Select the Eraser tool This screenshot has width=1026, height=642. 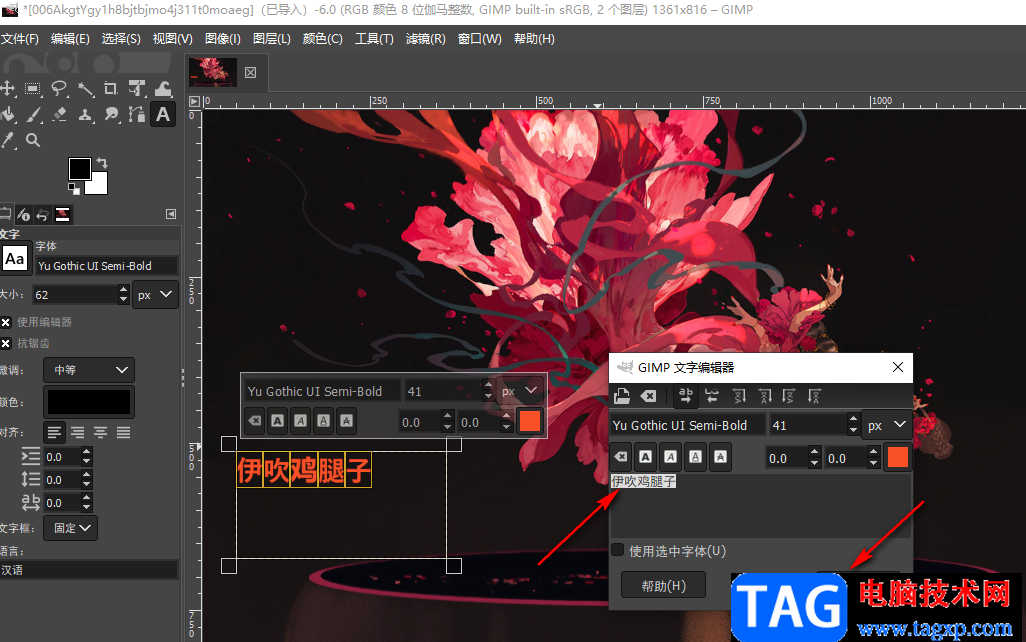tap(59, 115)
